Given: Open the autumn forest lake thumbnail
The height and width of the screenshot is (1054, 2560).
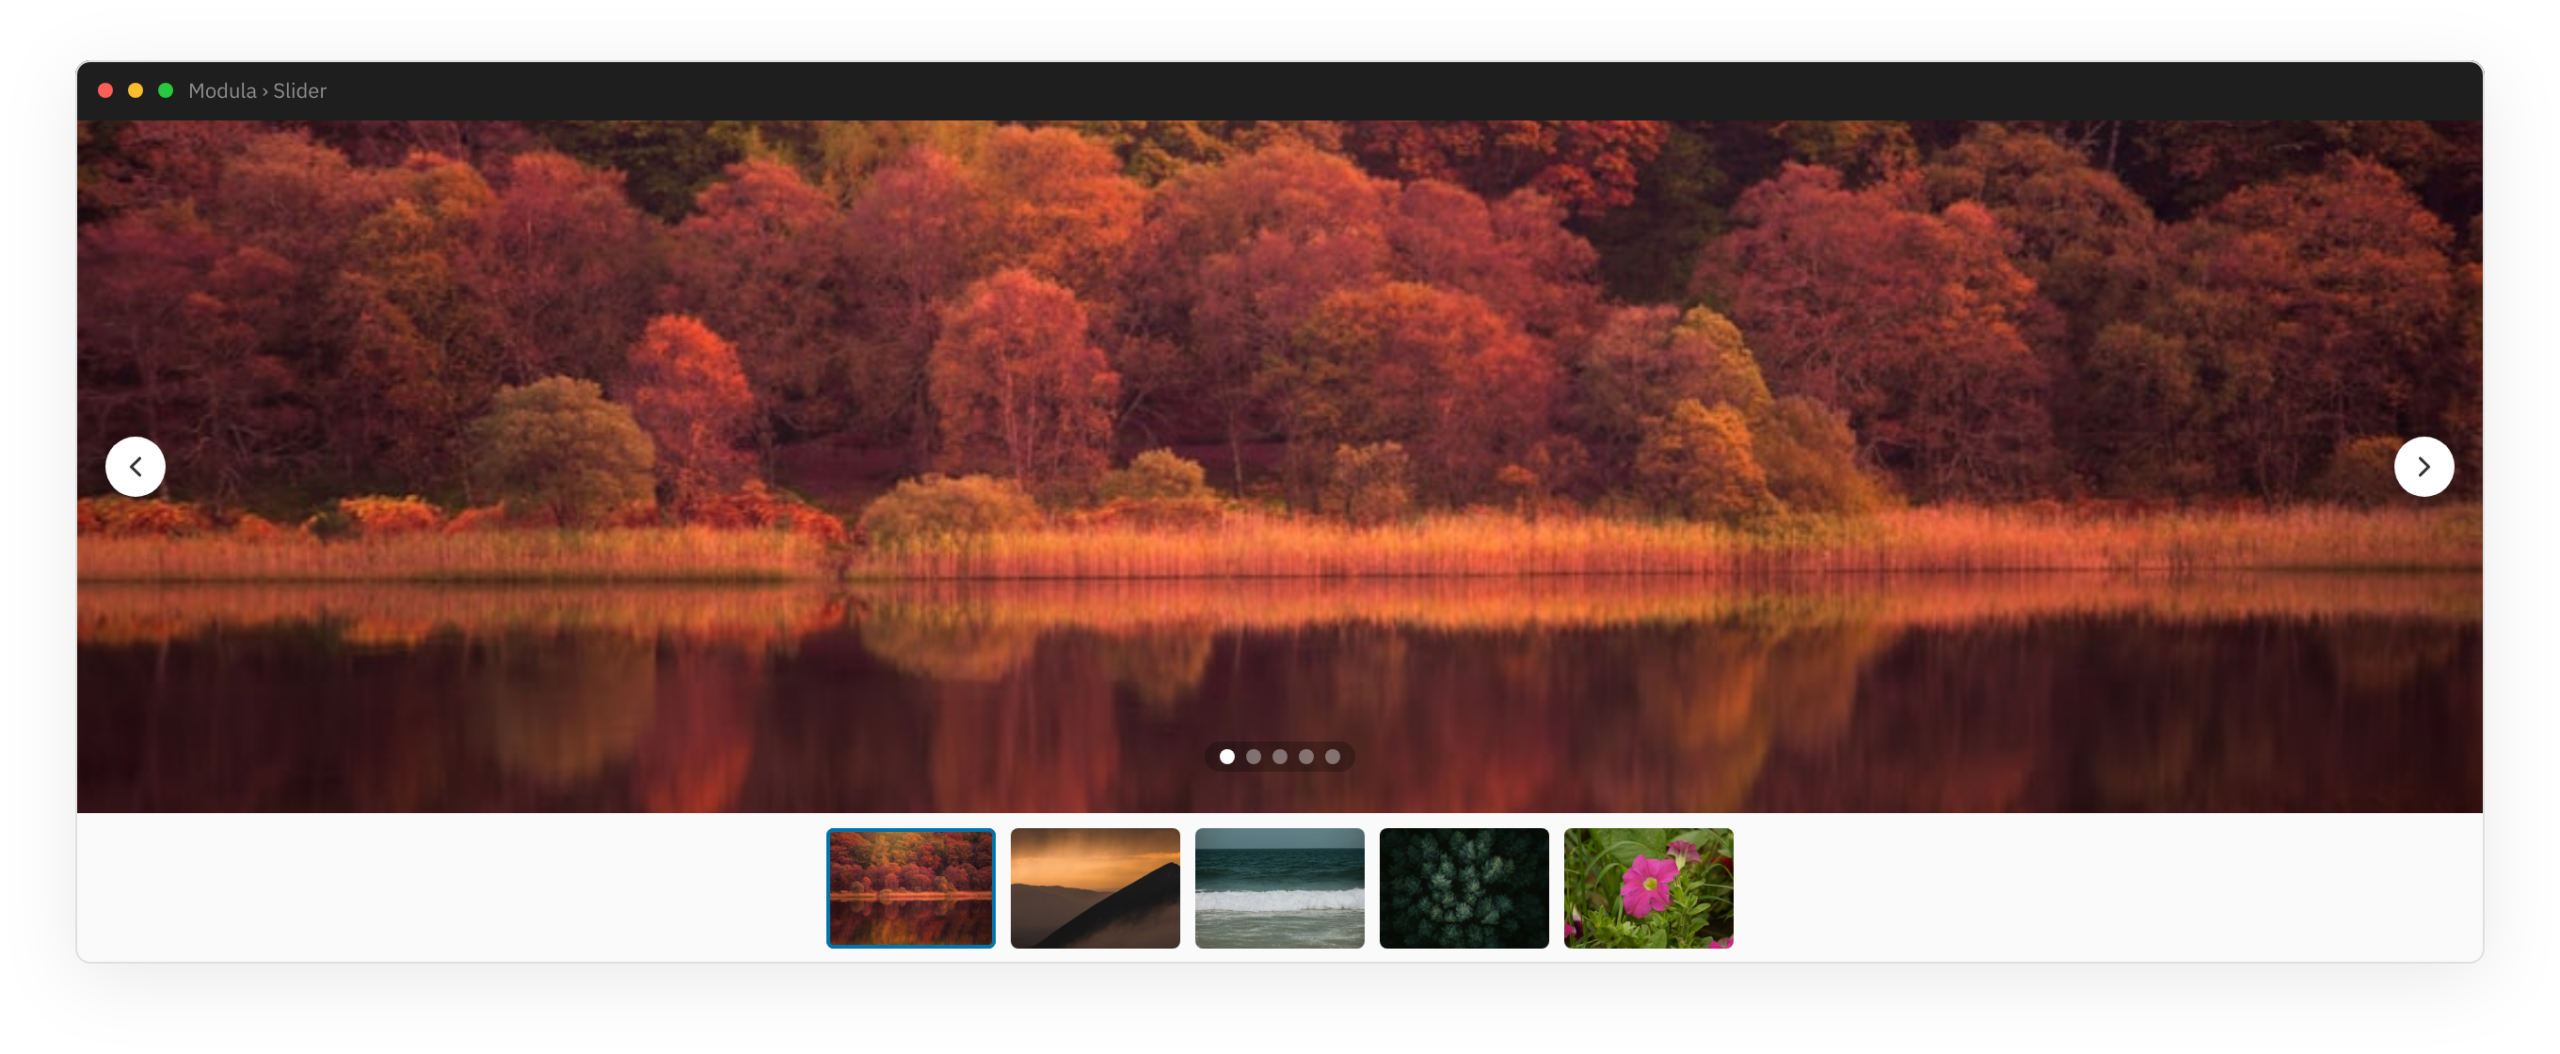Looking at the screenshot, I should pyautogui.click(x=911, y=888).
